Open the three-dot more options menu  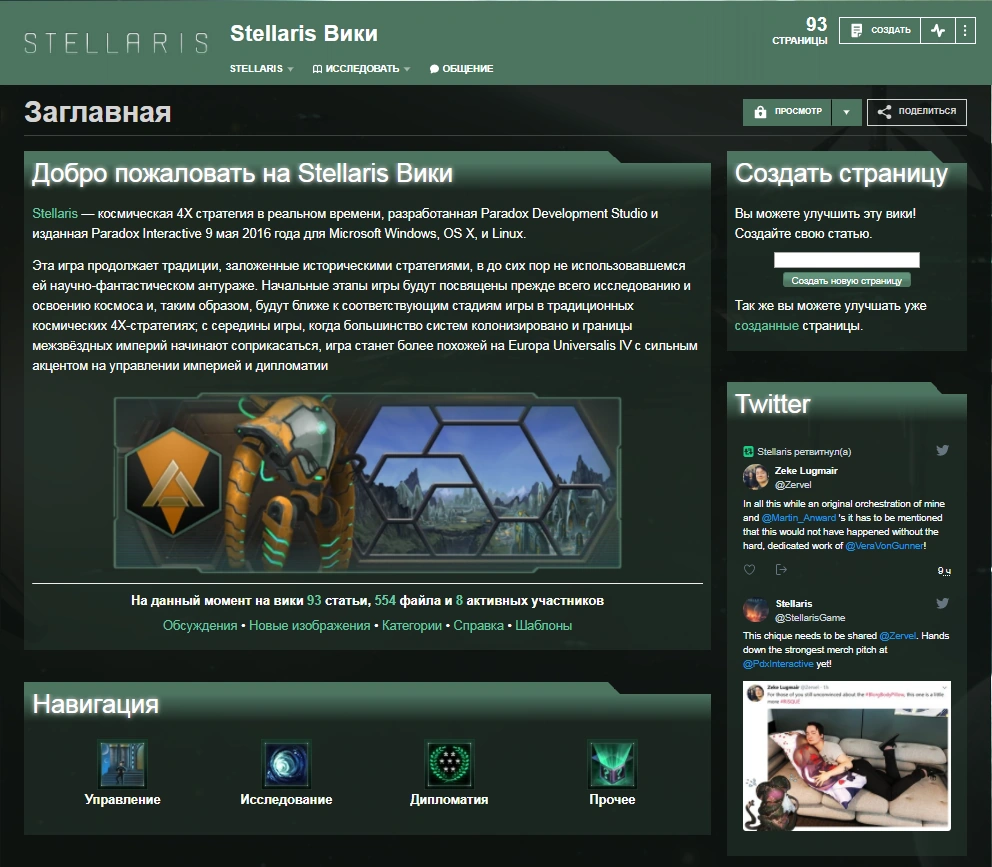(x=965, y=30)
